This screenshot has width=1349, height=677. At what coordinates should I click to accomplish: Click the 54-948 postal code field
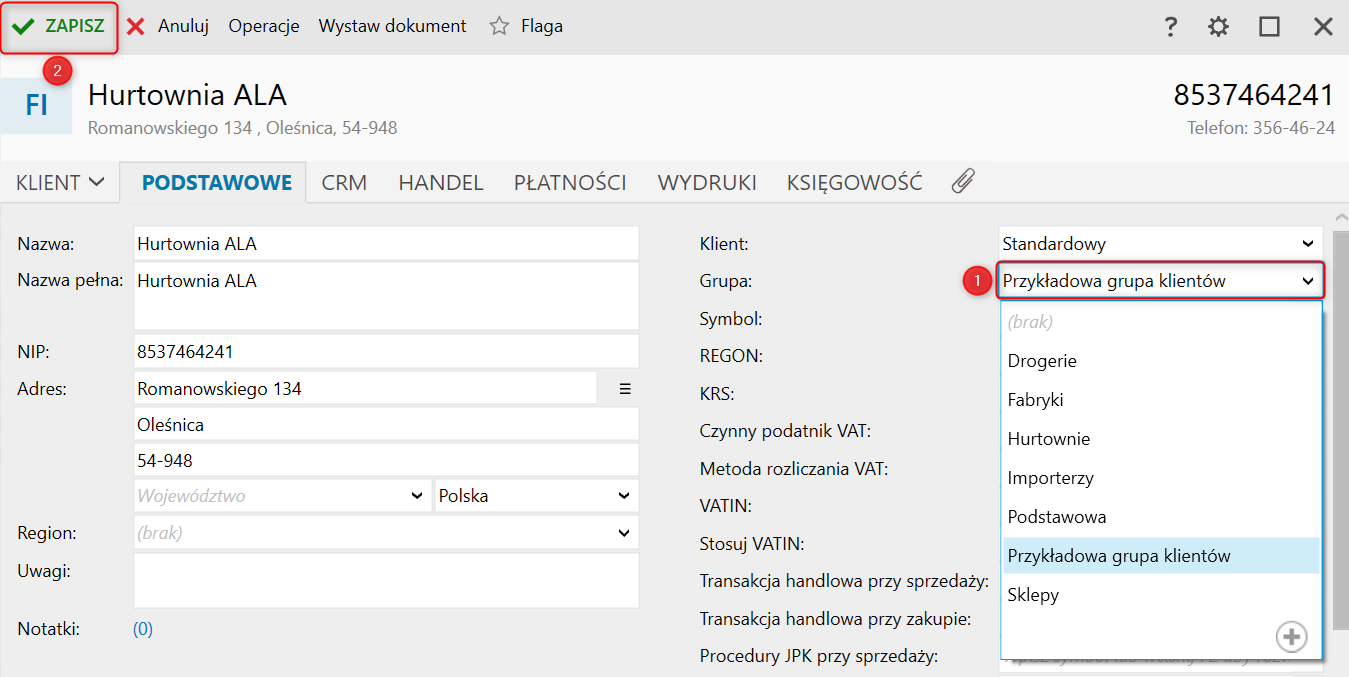[386, 460]
